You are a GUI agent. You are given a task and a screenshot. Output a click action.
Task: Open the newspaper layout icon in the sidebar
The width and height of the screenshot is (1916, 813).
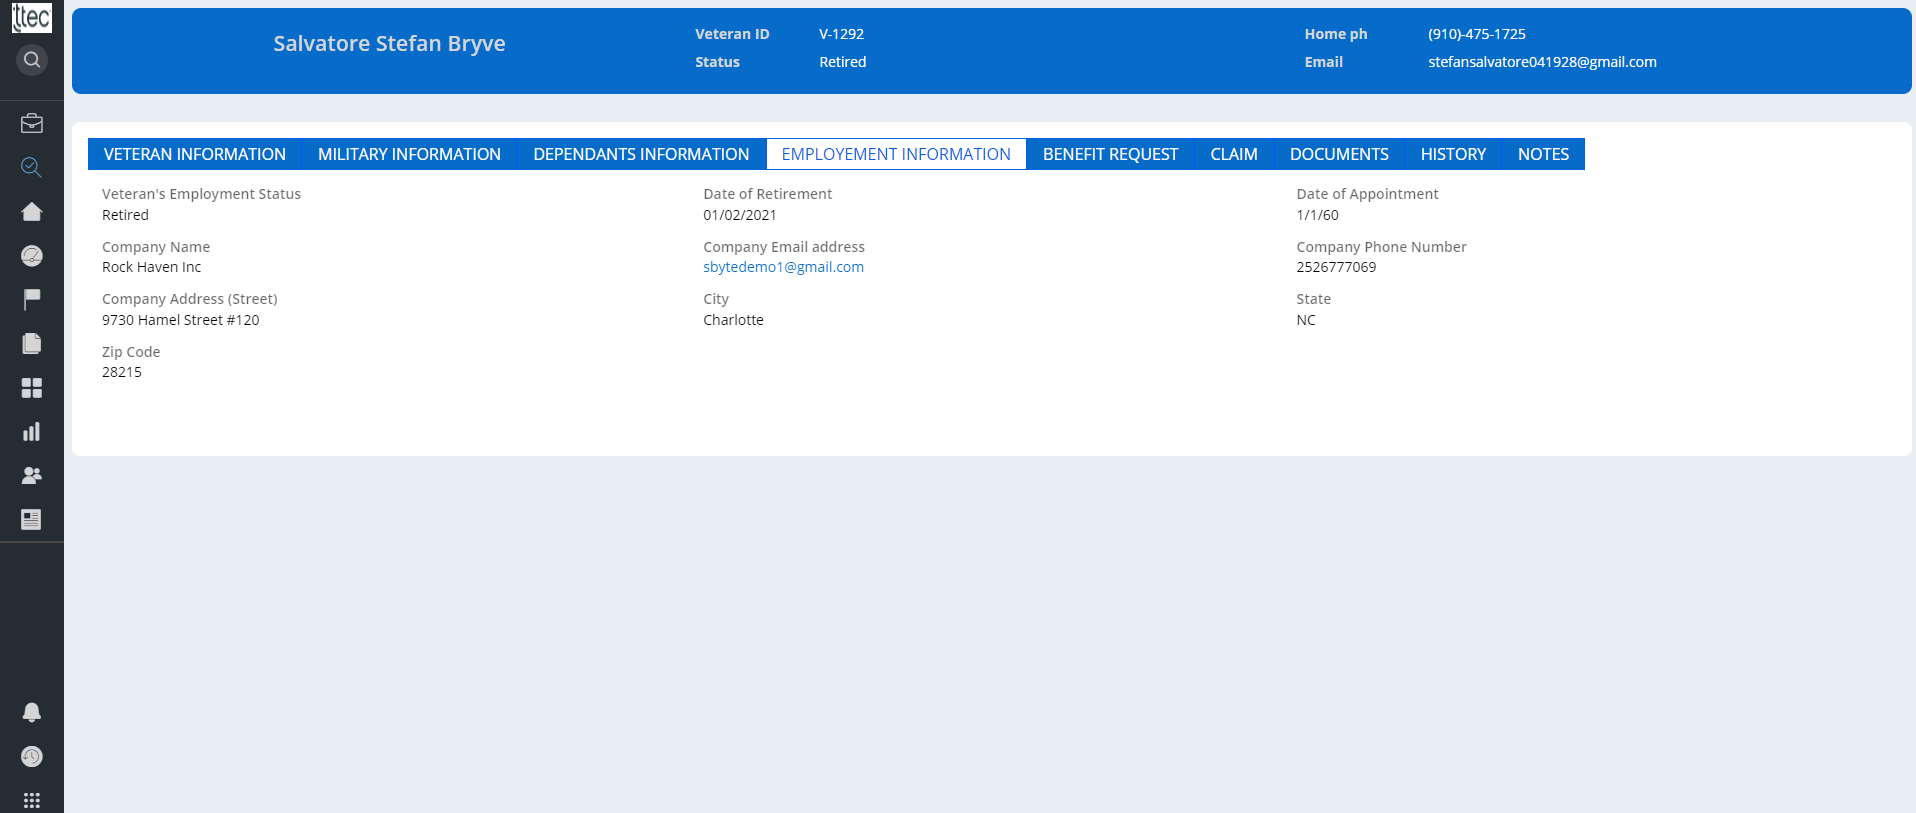click(x=32, y=519)
